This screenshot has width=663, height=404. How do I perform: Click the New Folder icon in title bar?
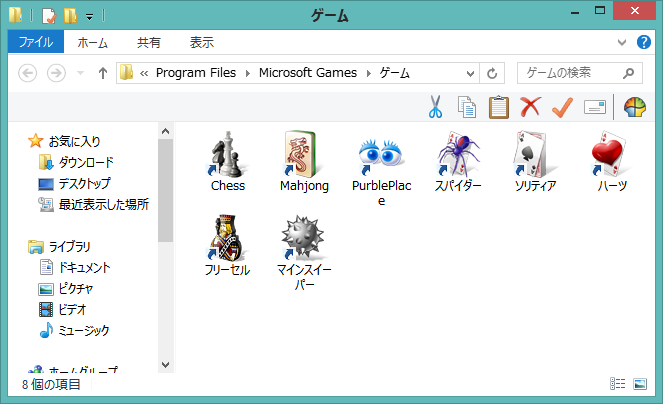[x=70, y=16]
